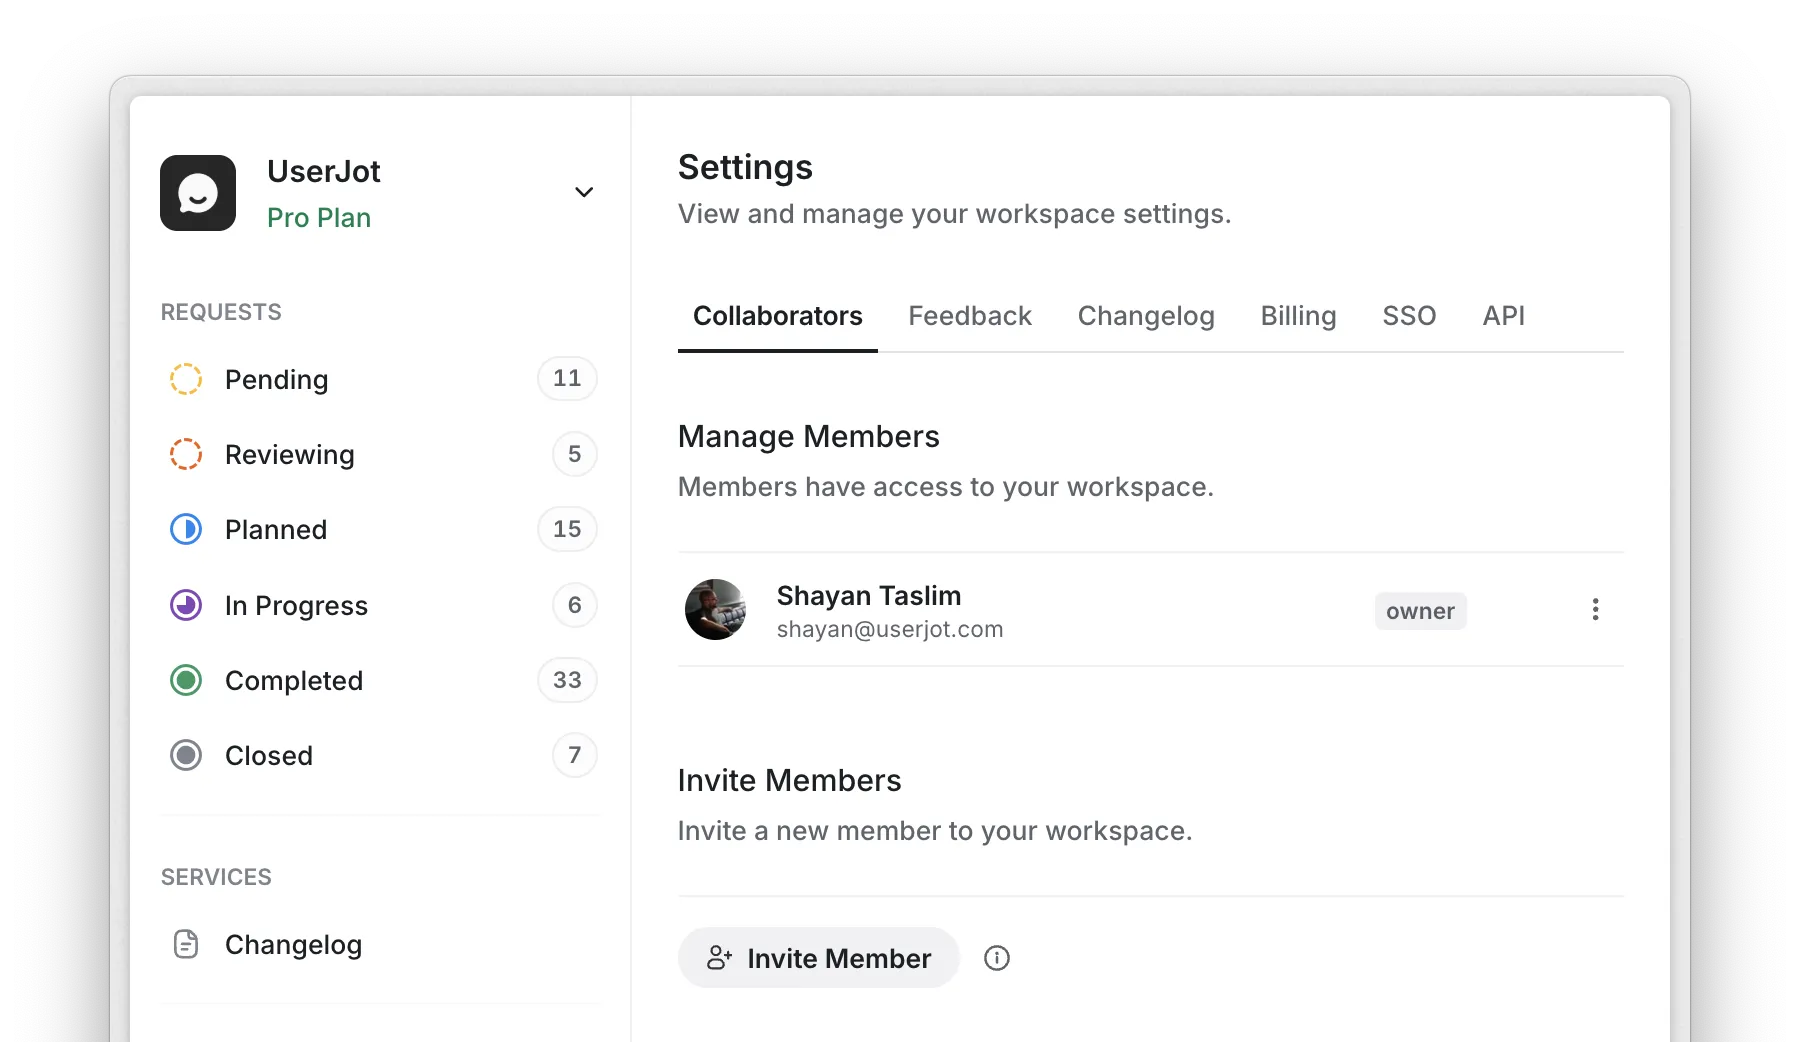This screenshot has height=1042, width=1800.
Task: Click the In Progress purple icon
Action: (186, 605)
